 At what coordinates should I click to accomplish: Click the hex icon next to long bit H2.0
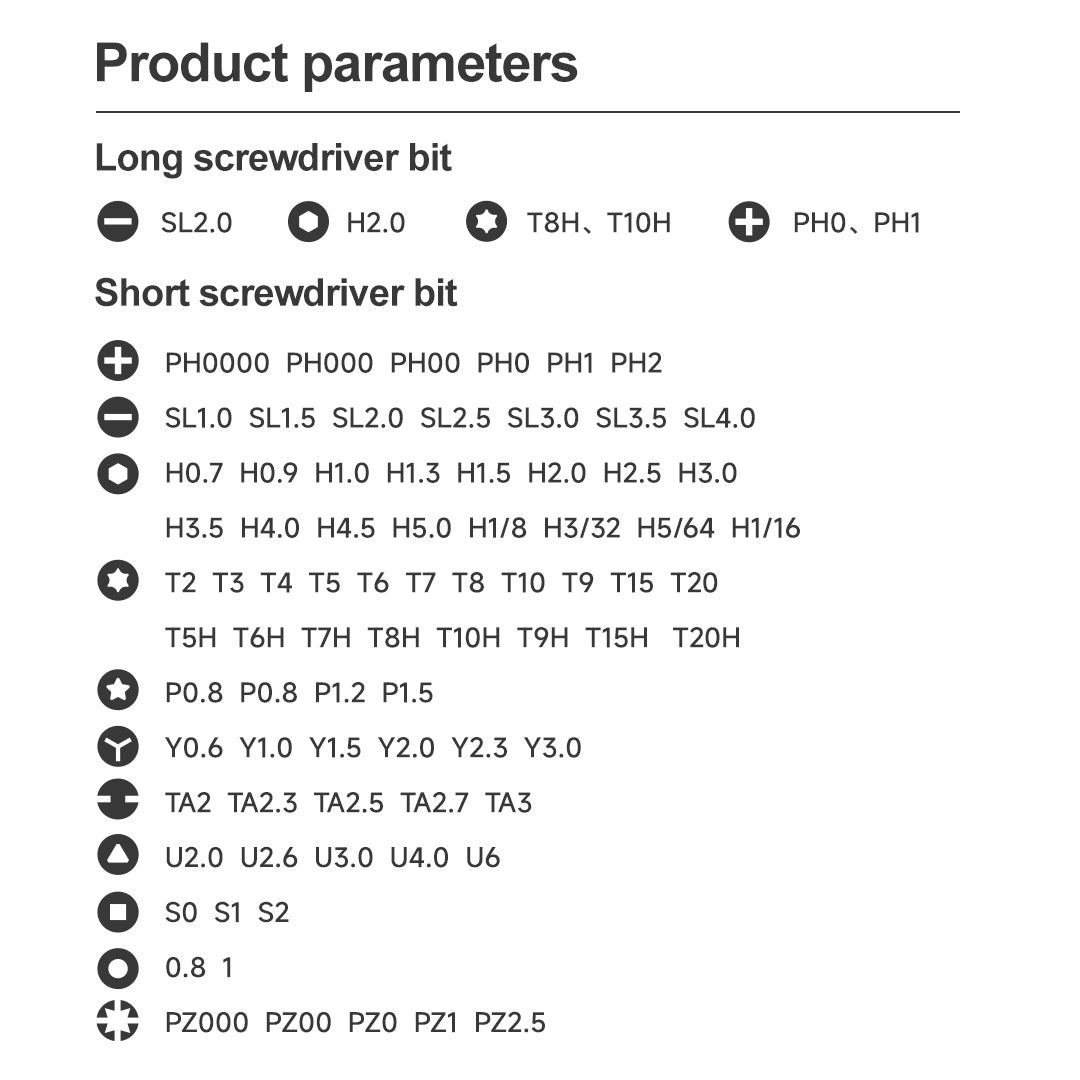click(x=308, y=222)
